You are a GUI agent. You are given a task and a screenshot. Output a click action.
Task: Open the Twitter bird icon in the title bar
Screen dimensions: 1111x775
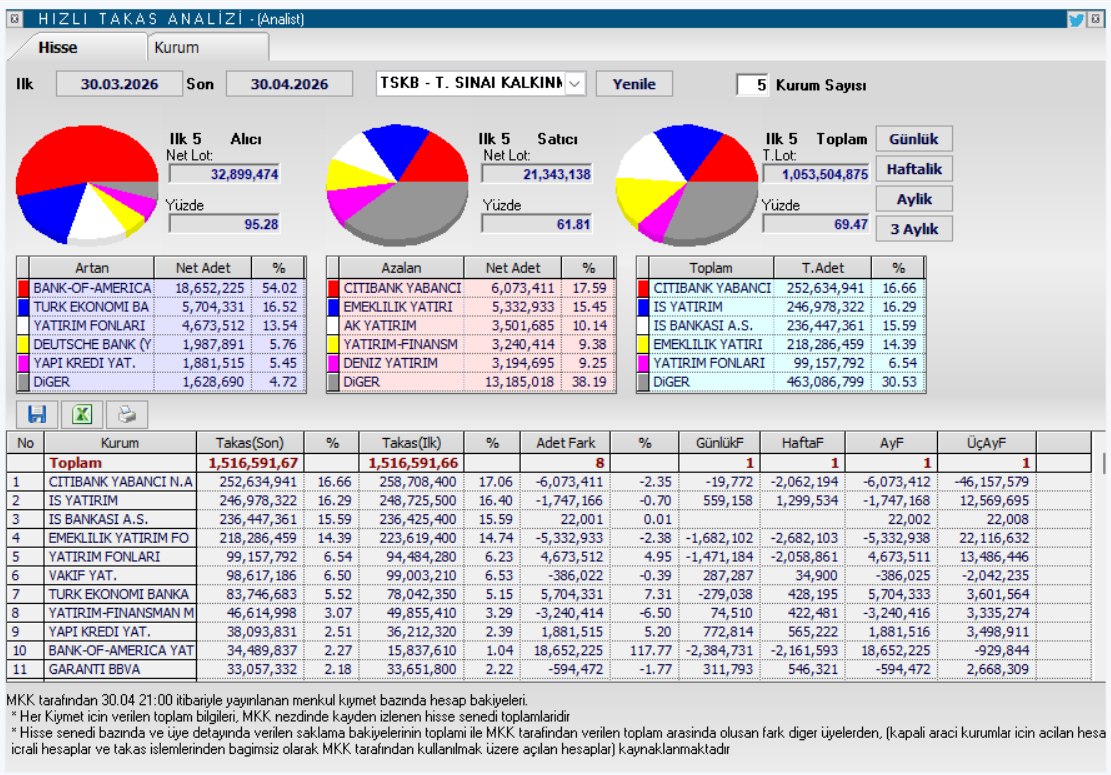pyautogui.click(x=1076, y=19)
